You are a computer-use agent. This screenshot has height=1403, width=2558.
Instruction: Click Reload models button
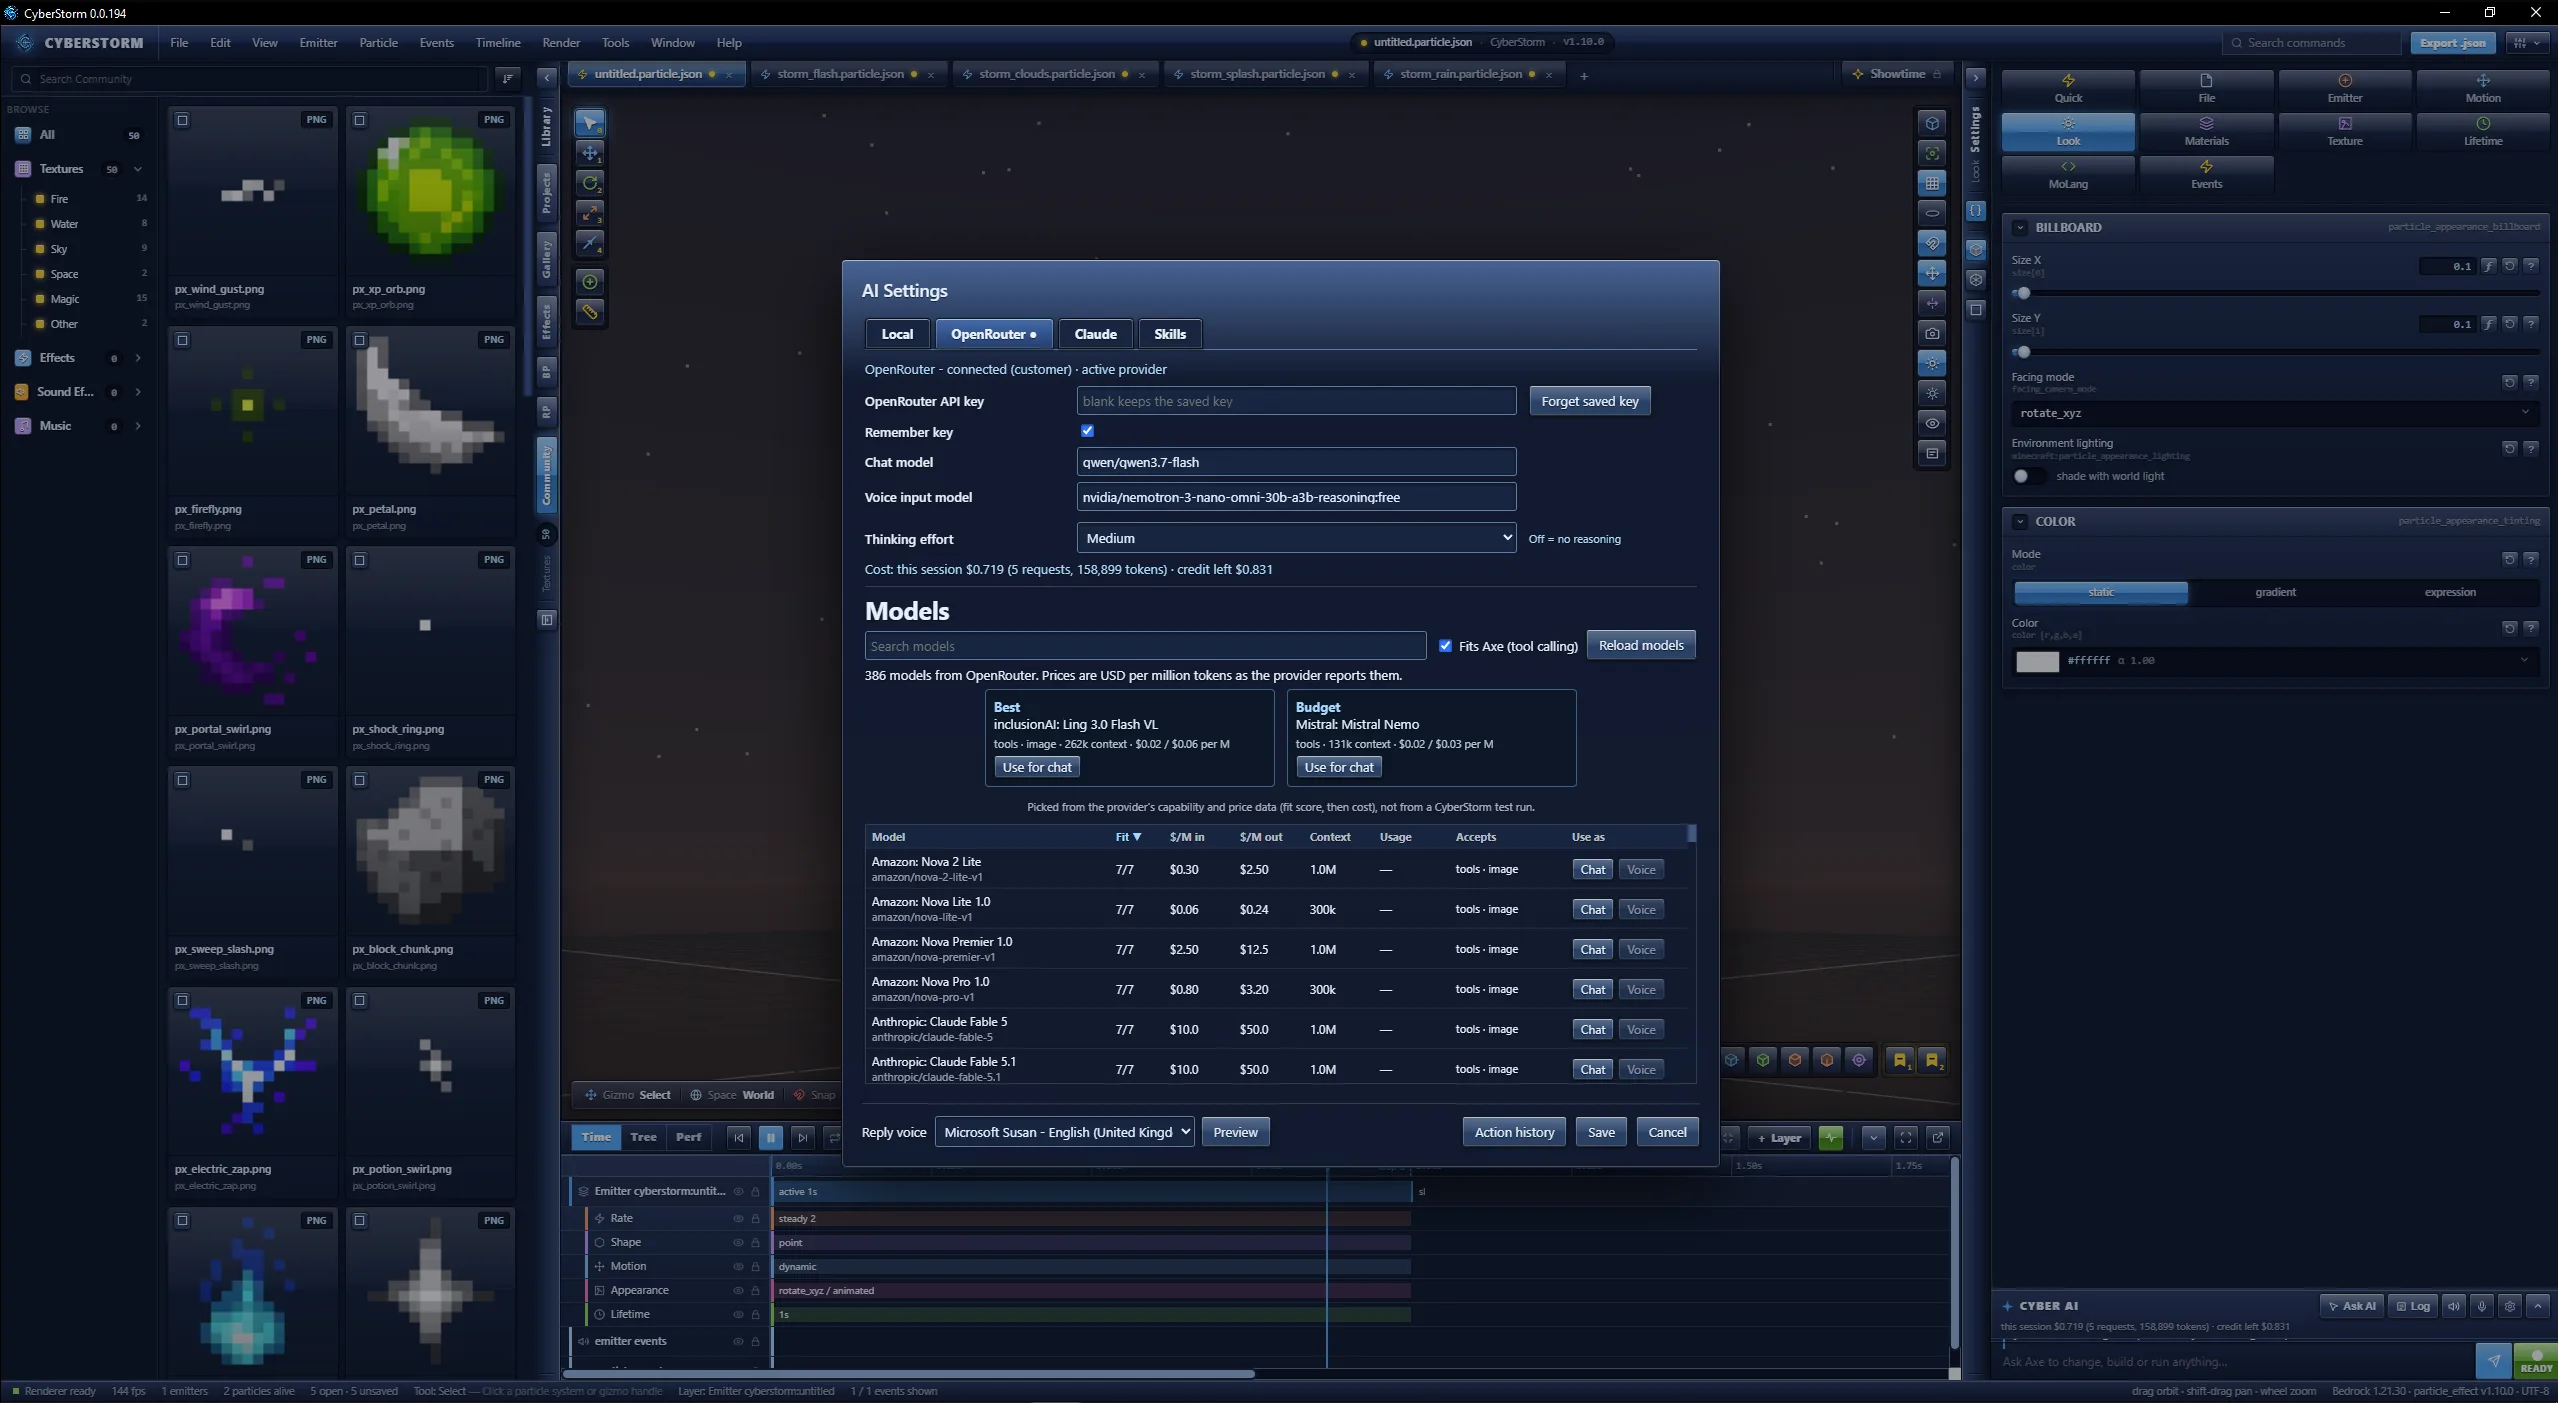(1641, 645)
